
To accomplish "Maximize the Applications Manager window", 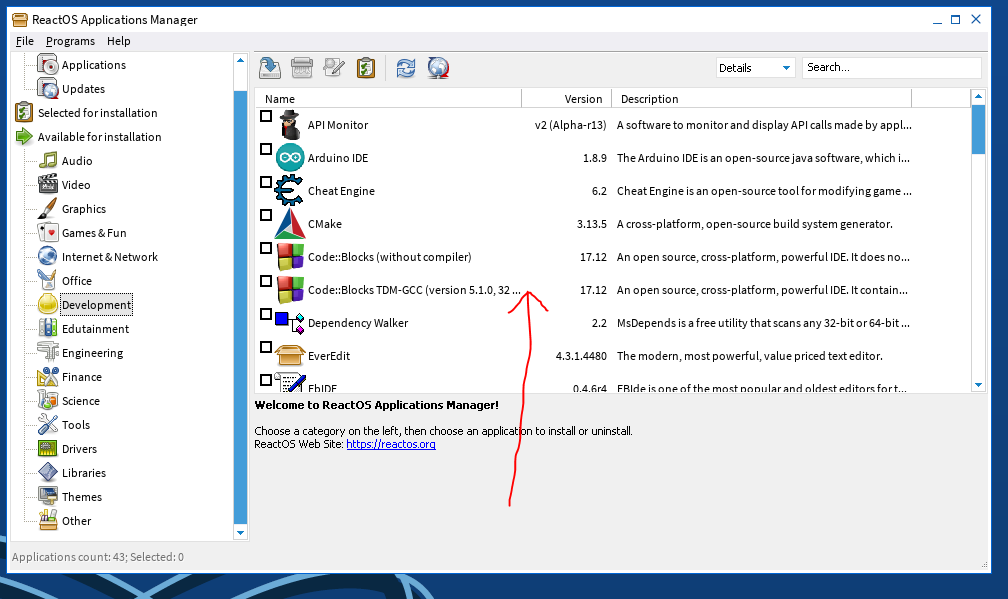I will pos(956,20).
